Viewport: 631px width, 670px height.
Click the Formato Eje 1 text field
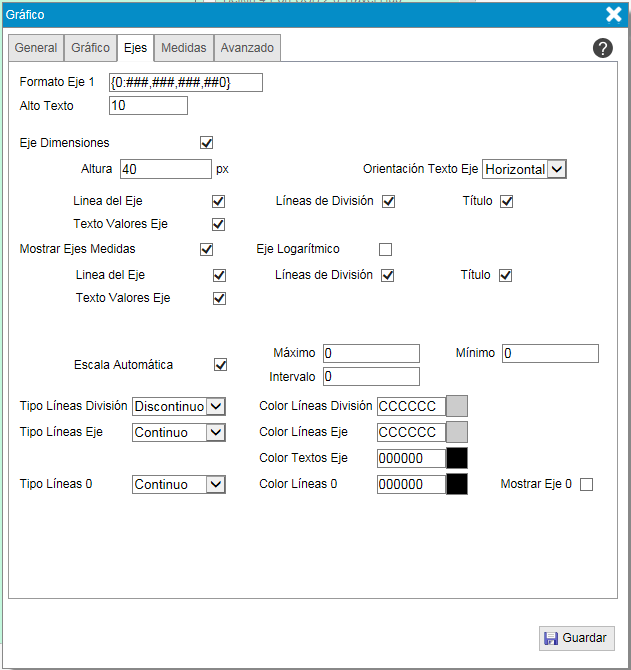tap(185, 82)
